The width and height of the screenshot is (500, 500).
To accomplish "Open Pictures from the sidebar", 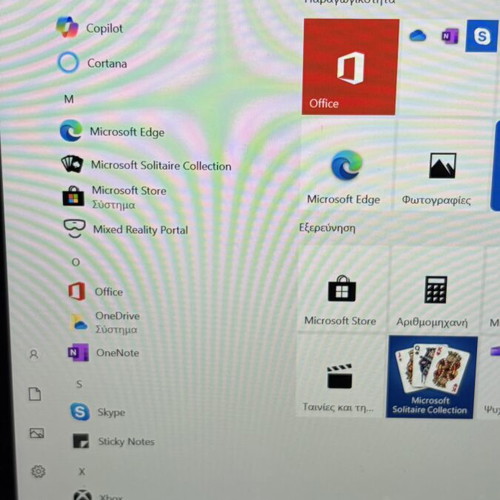I will point(37,433).
